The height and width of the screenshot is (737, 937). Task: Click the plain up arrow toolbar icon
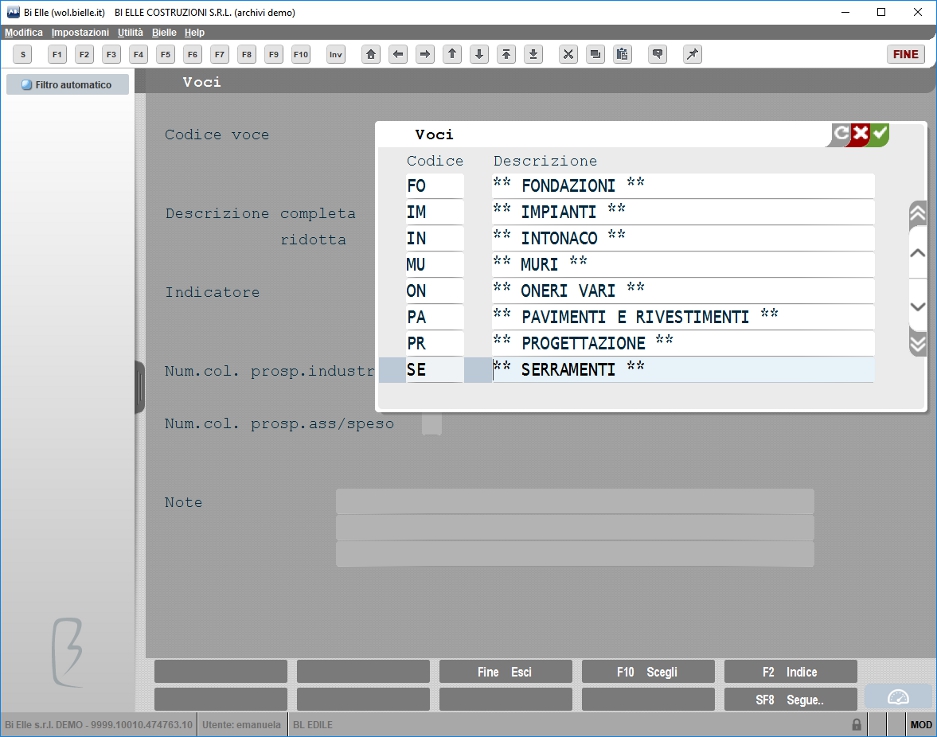(452, 54)
